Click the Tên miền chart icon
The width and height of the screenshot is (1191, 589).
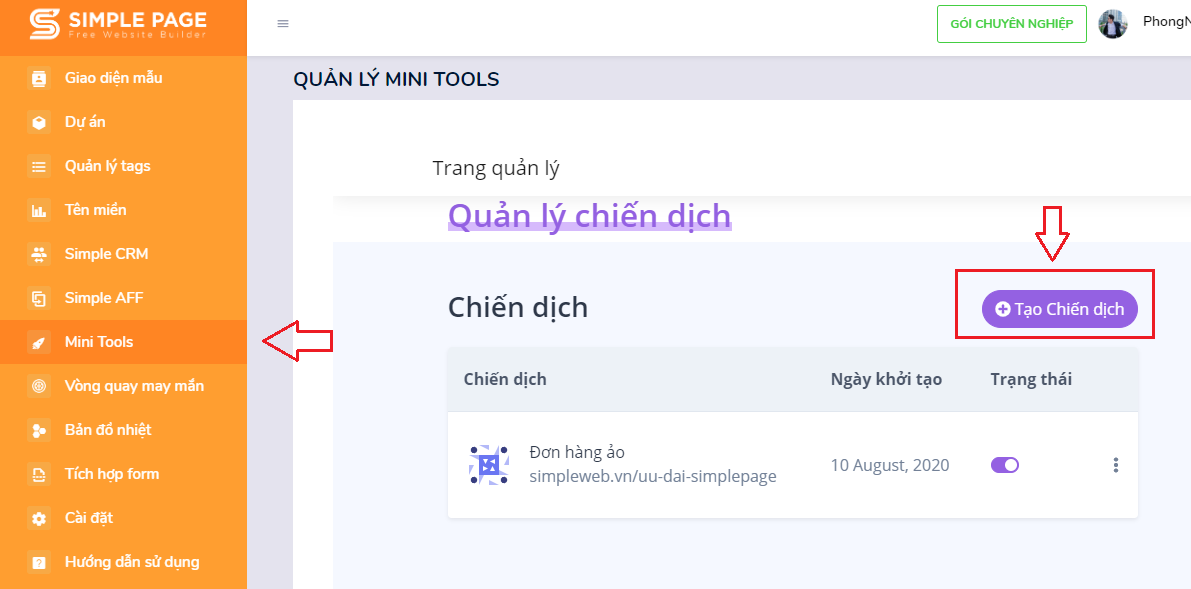[39, 211]
